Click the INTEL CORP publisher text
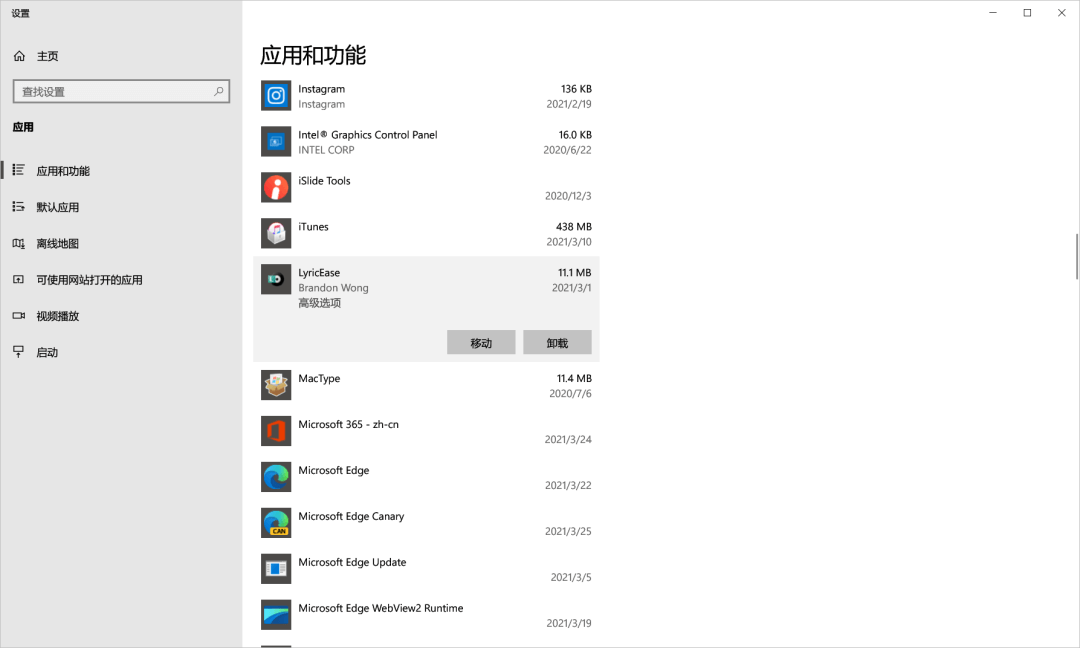This screenshot has height=648, width=1080. pos(326,150)
